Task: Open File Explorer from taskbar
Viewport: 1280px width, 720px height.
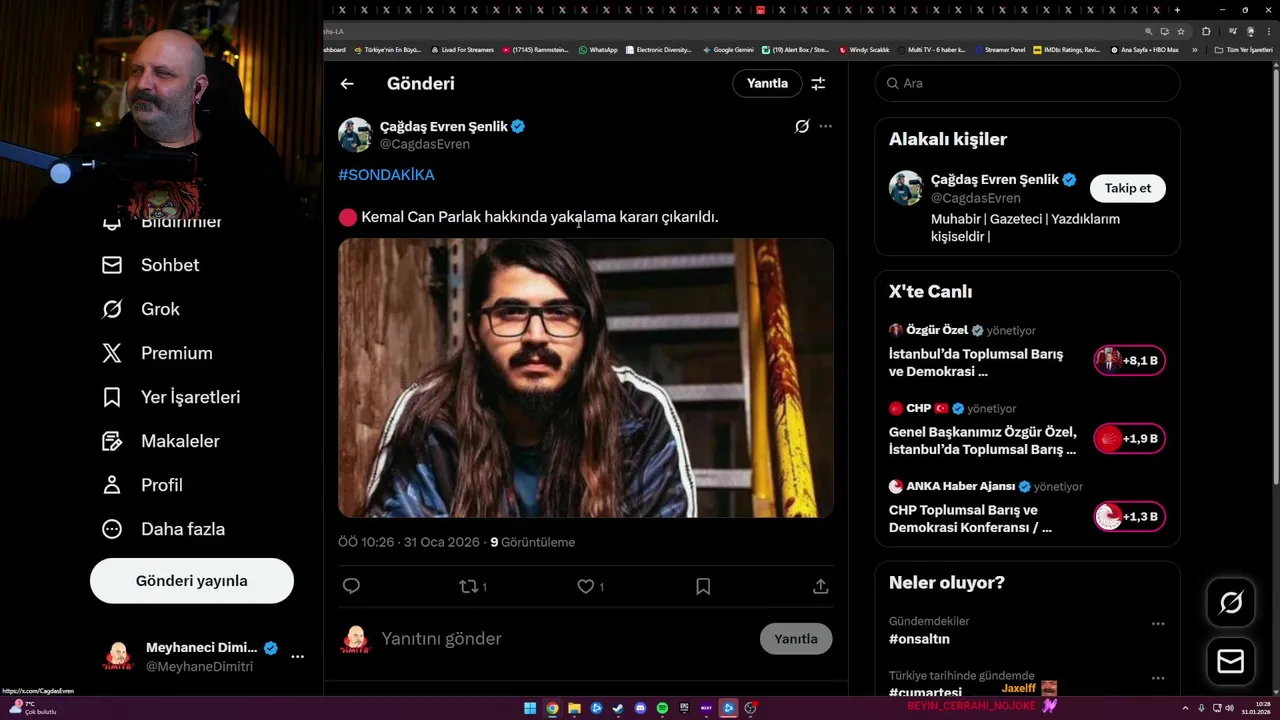Action: point(574,708)
